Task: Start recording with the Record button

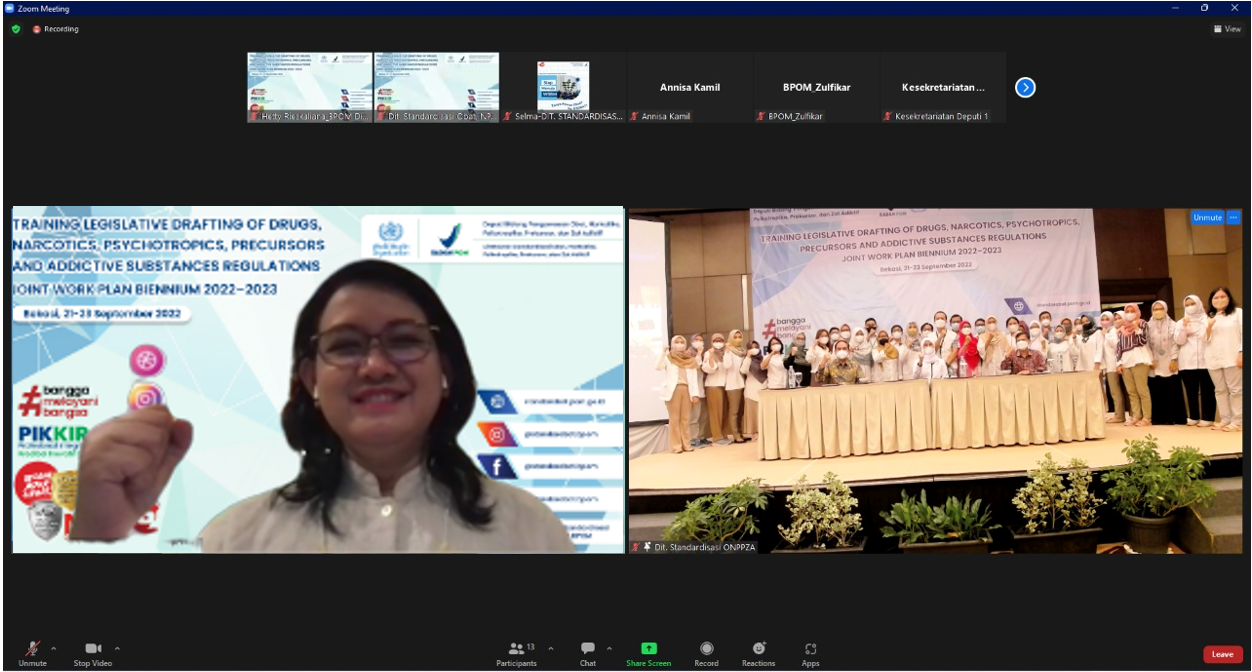Action: [706, 650]
